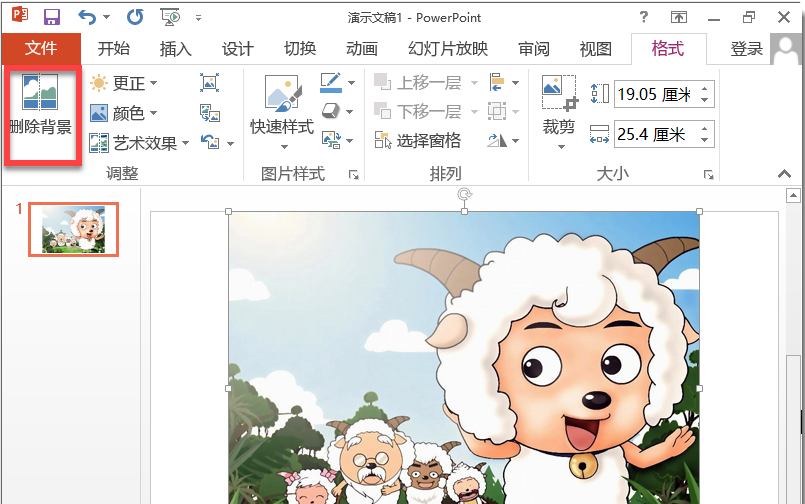Click the Redo/Repeat icon
Screen dimensions: 805x504
(x=135, y=17)
